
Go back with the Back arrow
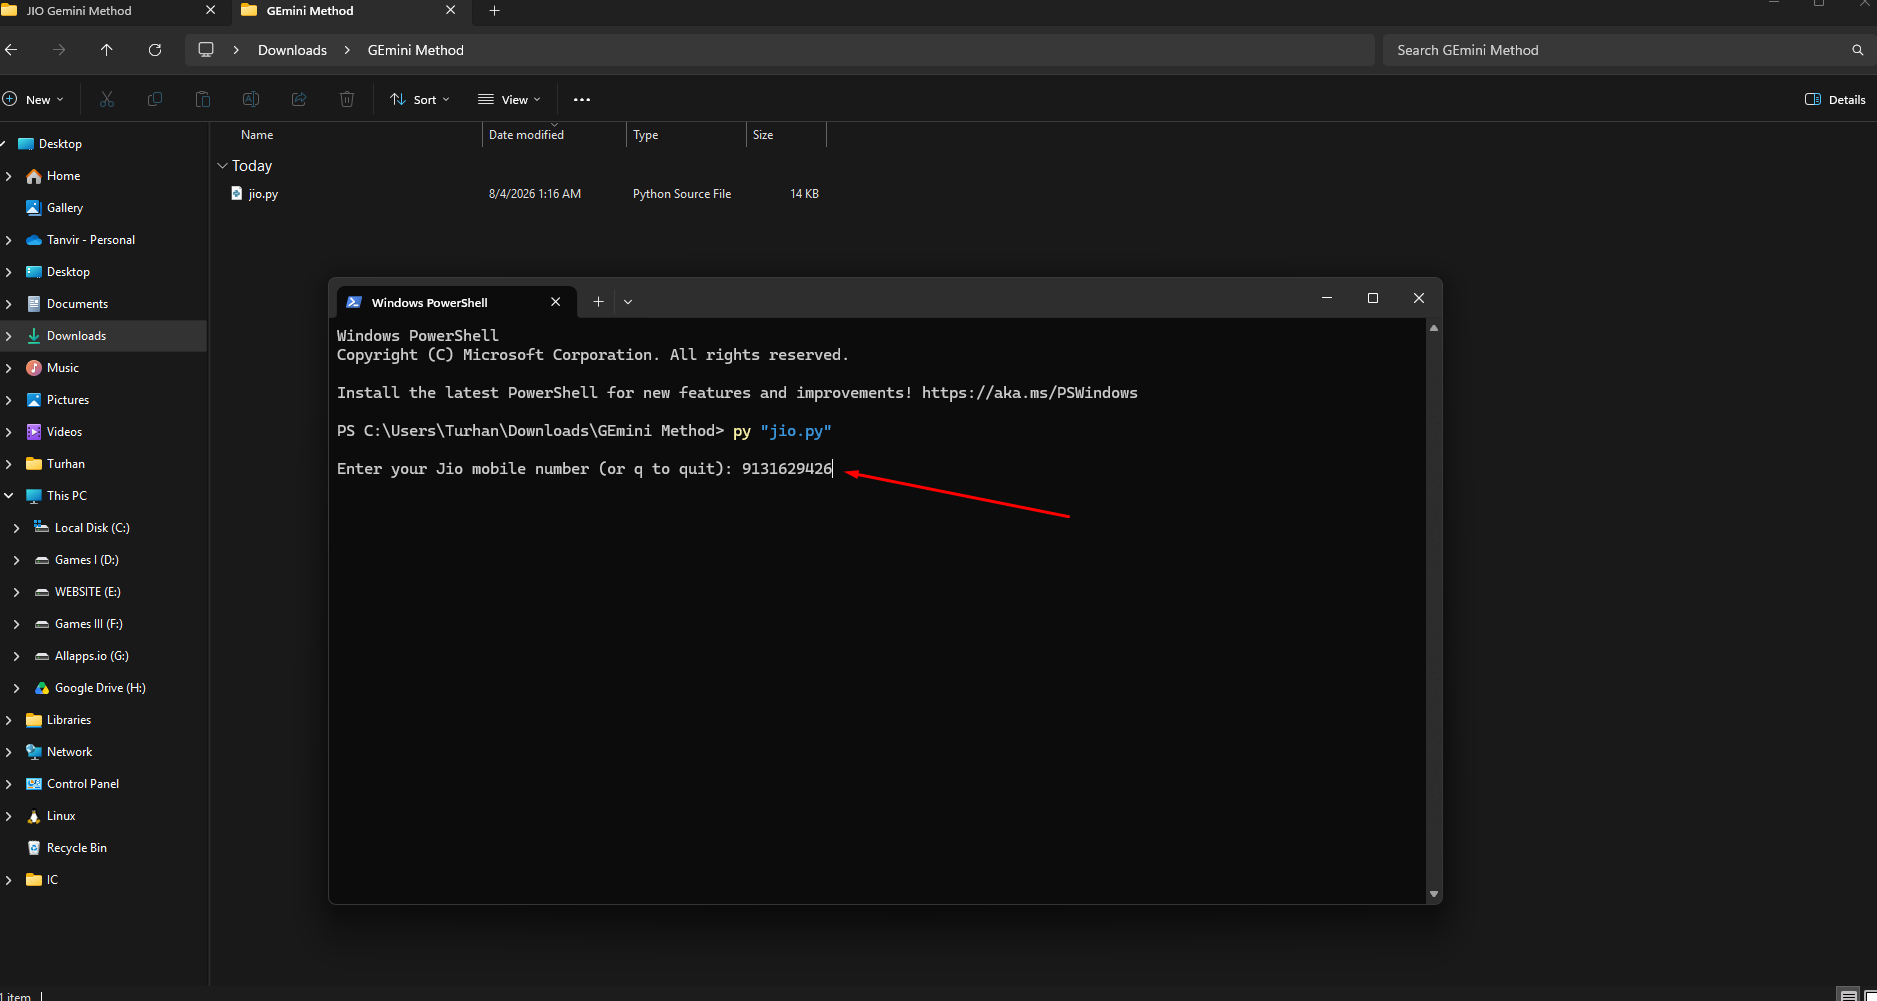click(x=11, y=50)
